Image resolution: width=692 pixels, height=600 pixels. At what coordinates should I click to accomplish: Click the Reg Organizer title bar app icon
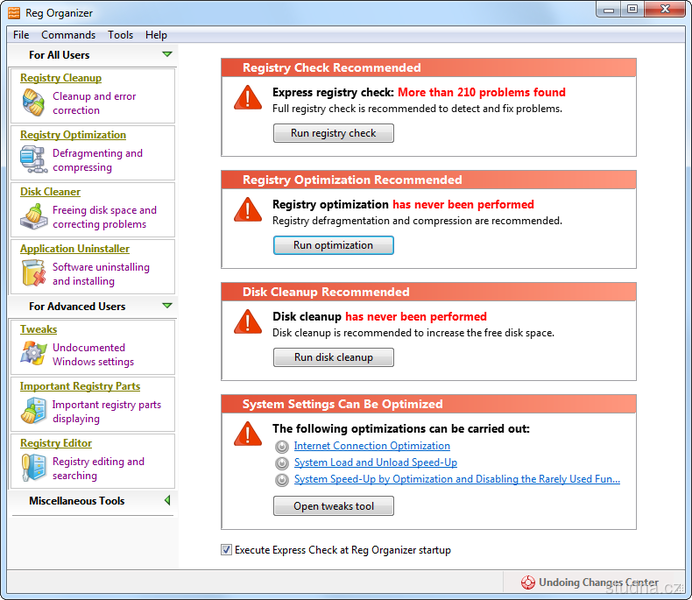click(14, 13)
